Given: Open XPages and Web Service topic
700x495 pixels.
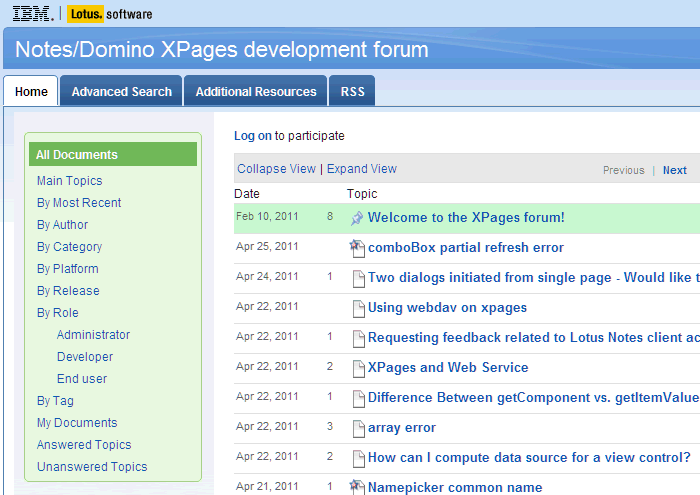Looking at the screenshot, I should click(448, 367).
